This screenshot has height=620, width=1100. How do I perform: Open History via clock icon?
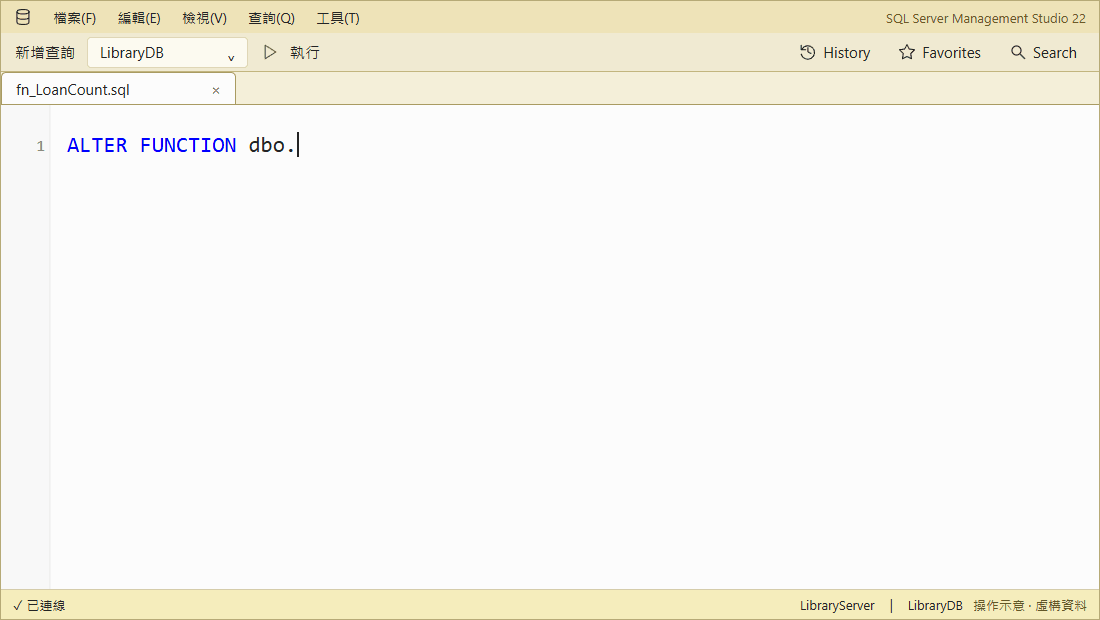click(x=807, y=53)
